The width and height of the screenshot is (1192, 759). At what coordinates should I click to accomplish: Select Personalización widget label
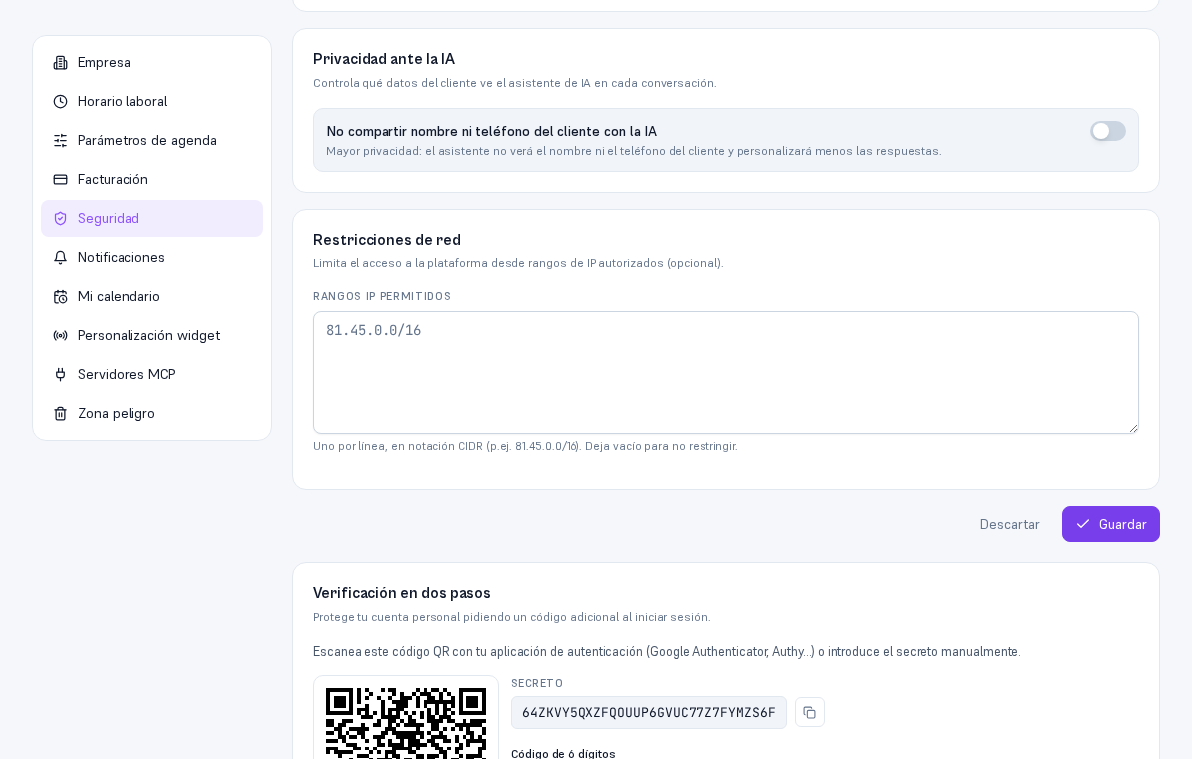point(149,335)
